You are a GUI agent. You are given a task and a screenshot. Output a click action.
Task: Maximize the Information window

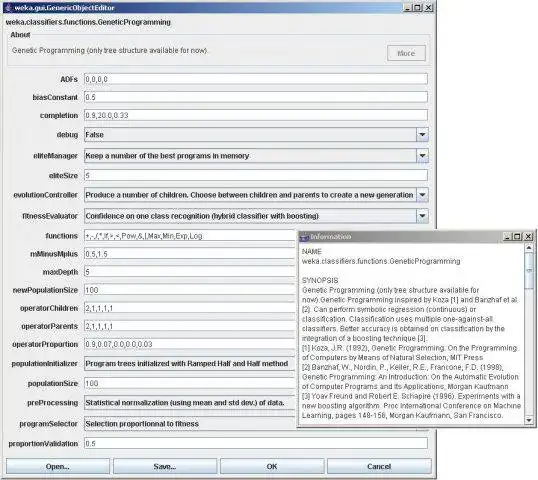517,236
